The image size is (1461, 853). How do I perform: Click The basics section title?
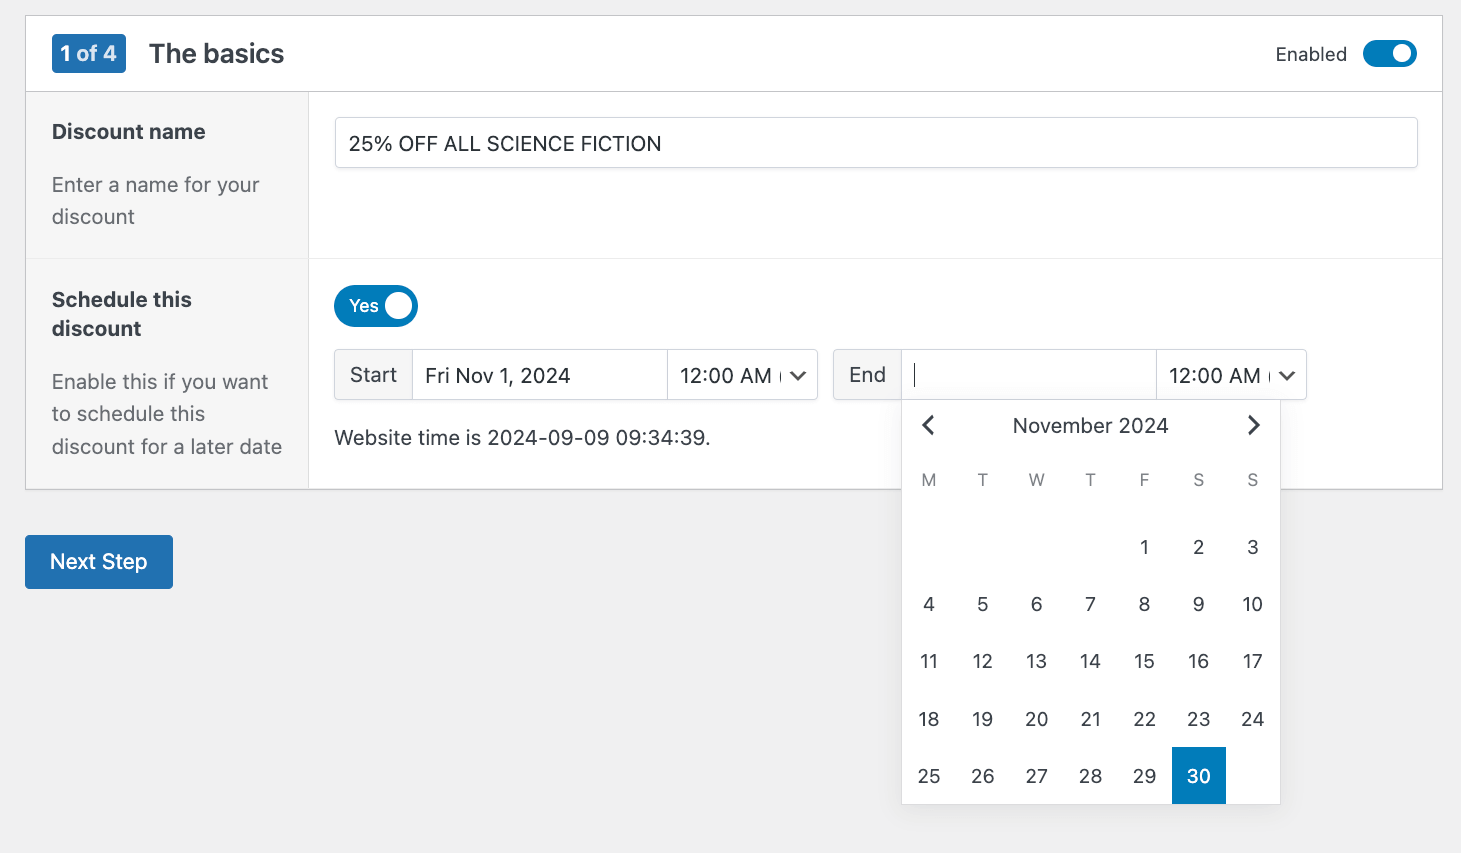(x=216, y=53)
